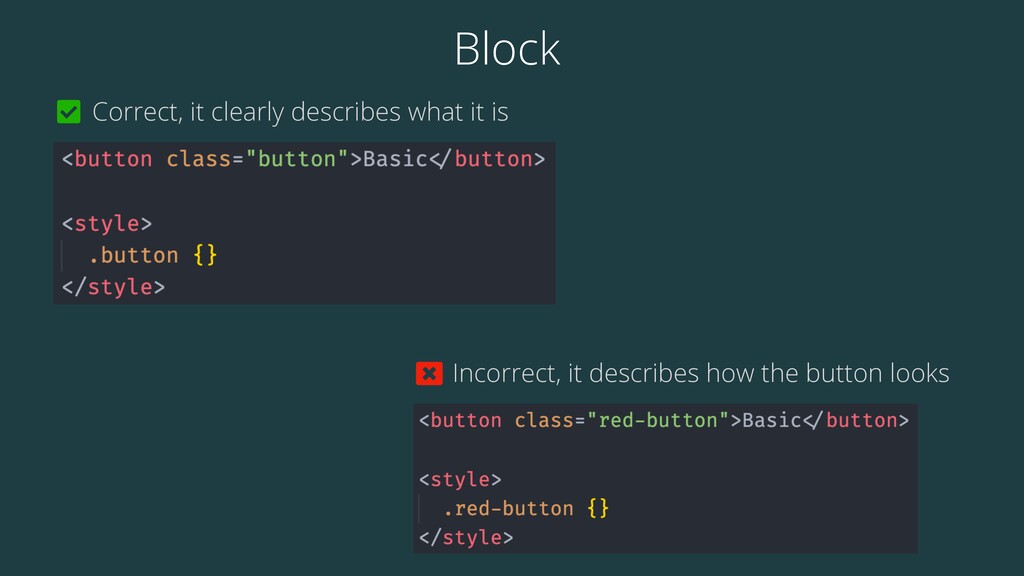
Task: Click the "button" class string in first snippet
Action: tap(296, 159)
